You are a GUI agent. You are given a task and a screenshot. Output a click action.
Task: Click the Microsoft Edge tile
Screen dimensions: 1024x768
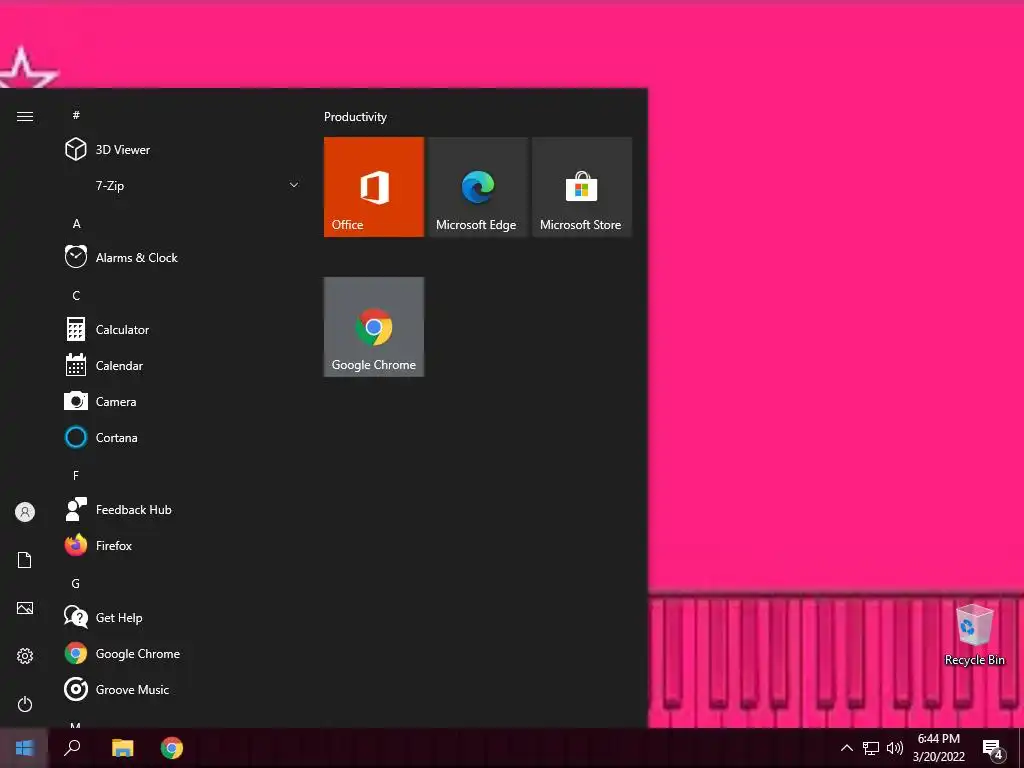[477, 187]
